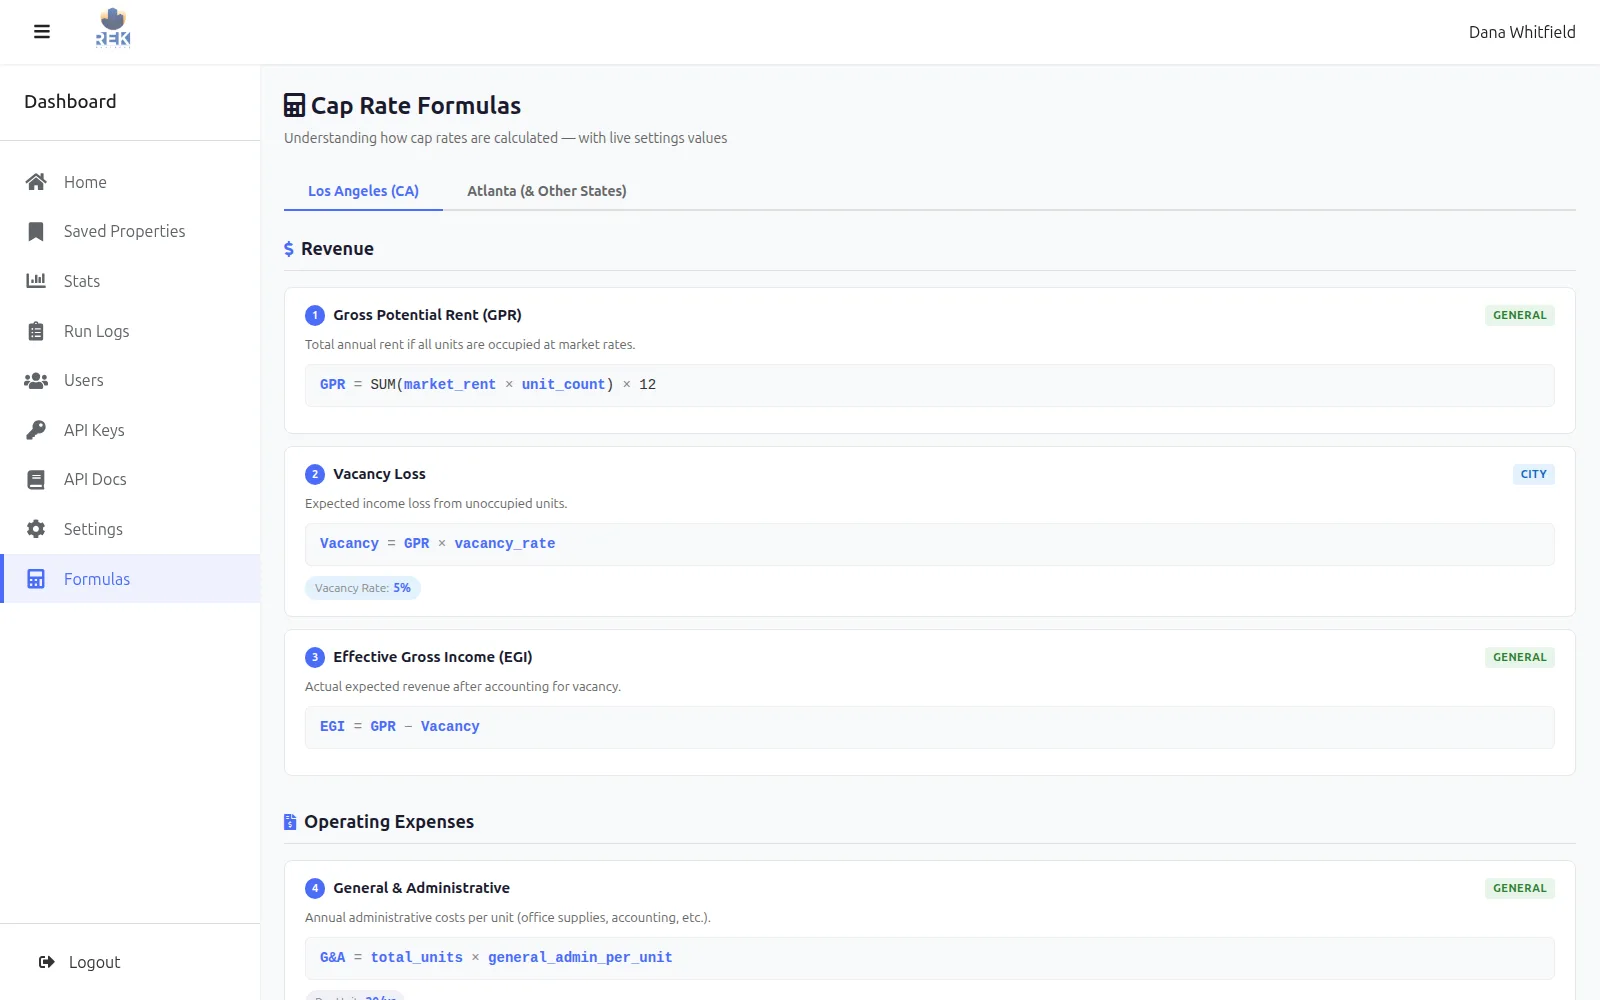The height and width of the screenshot is (1000, 1600).
Task: Click the GPR formula code line
Action: (930, 385)
